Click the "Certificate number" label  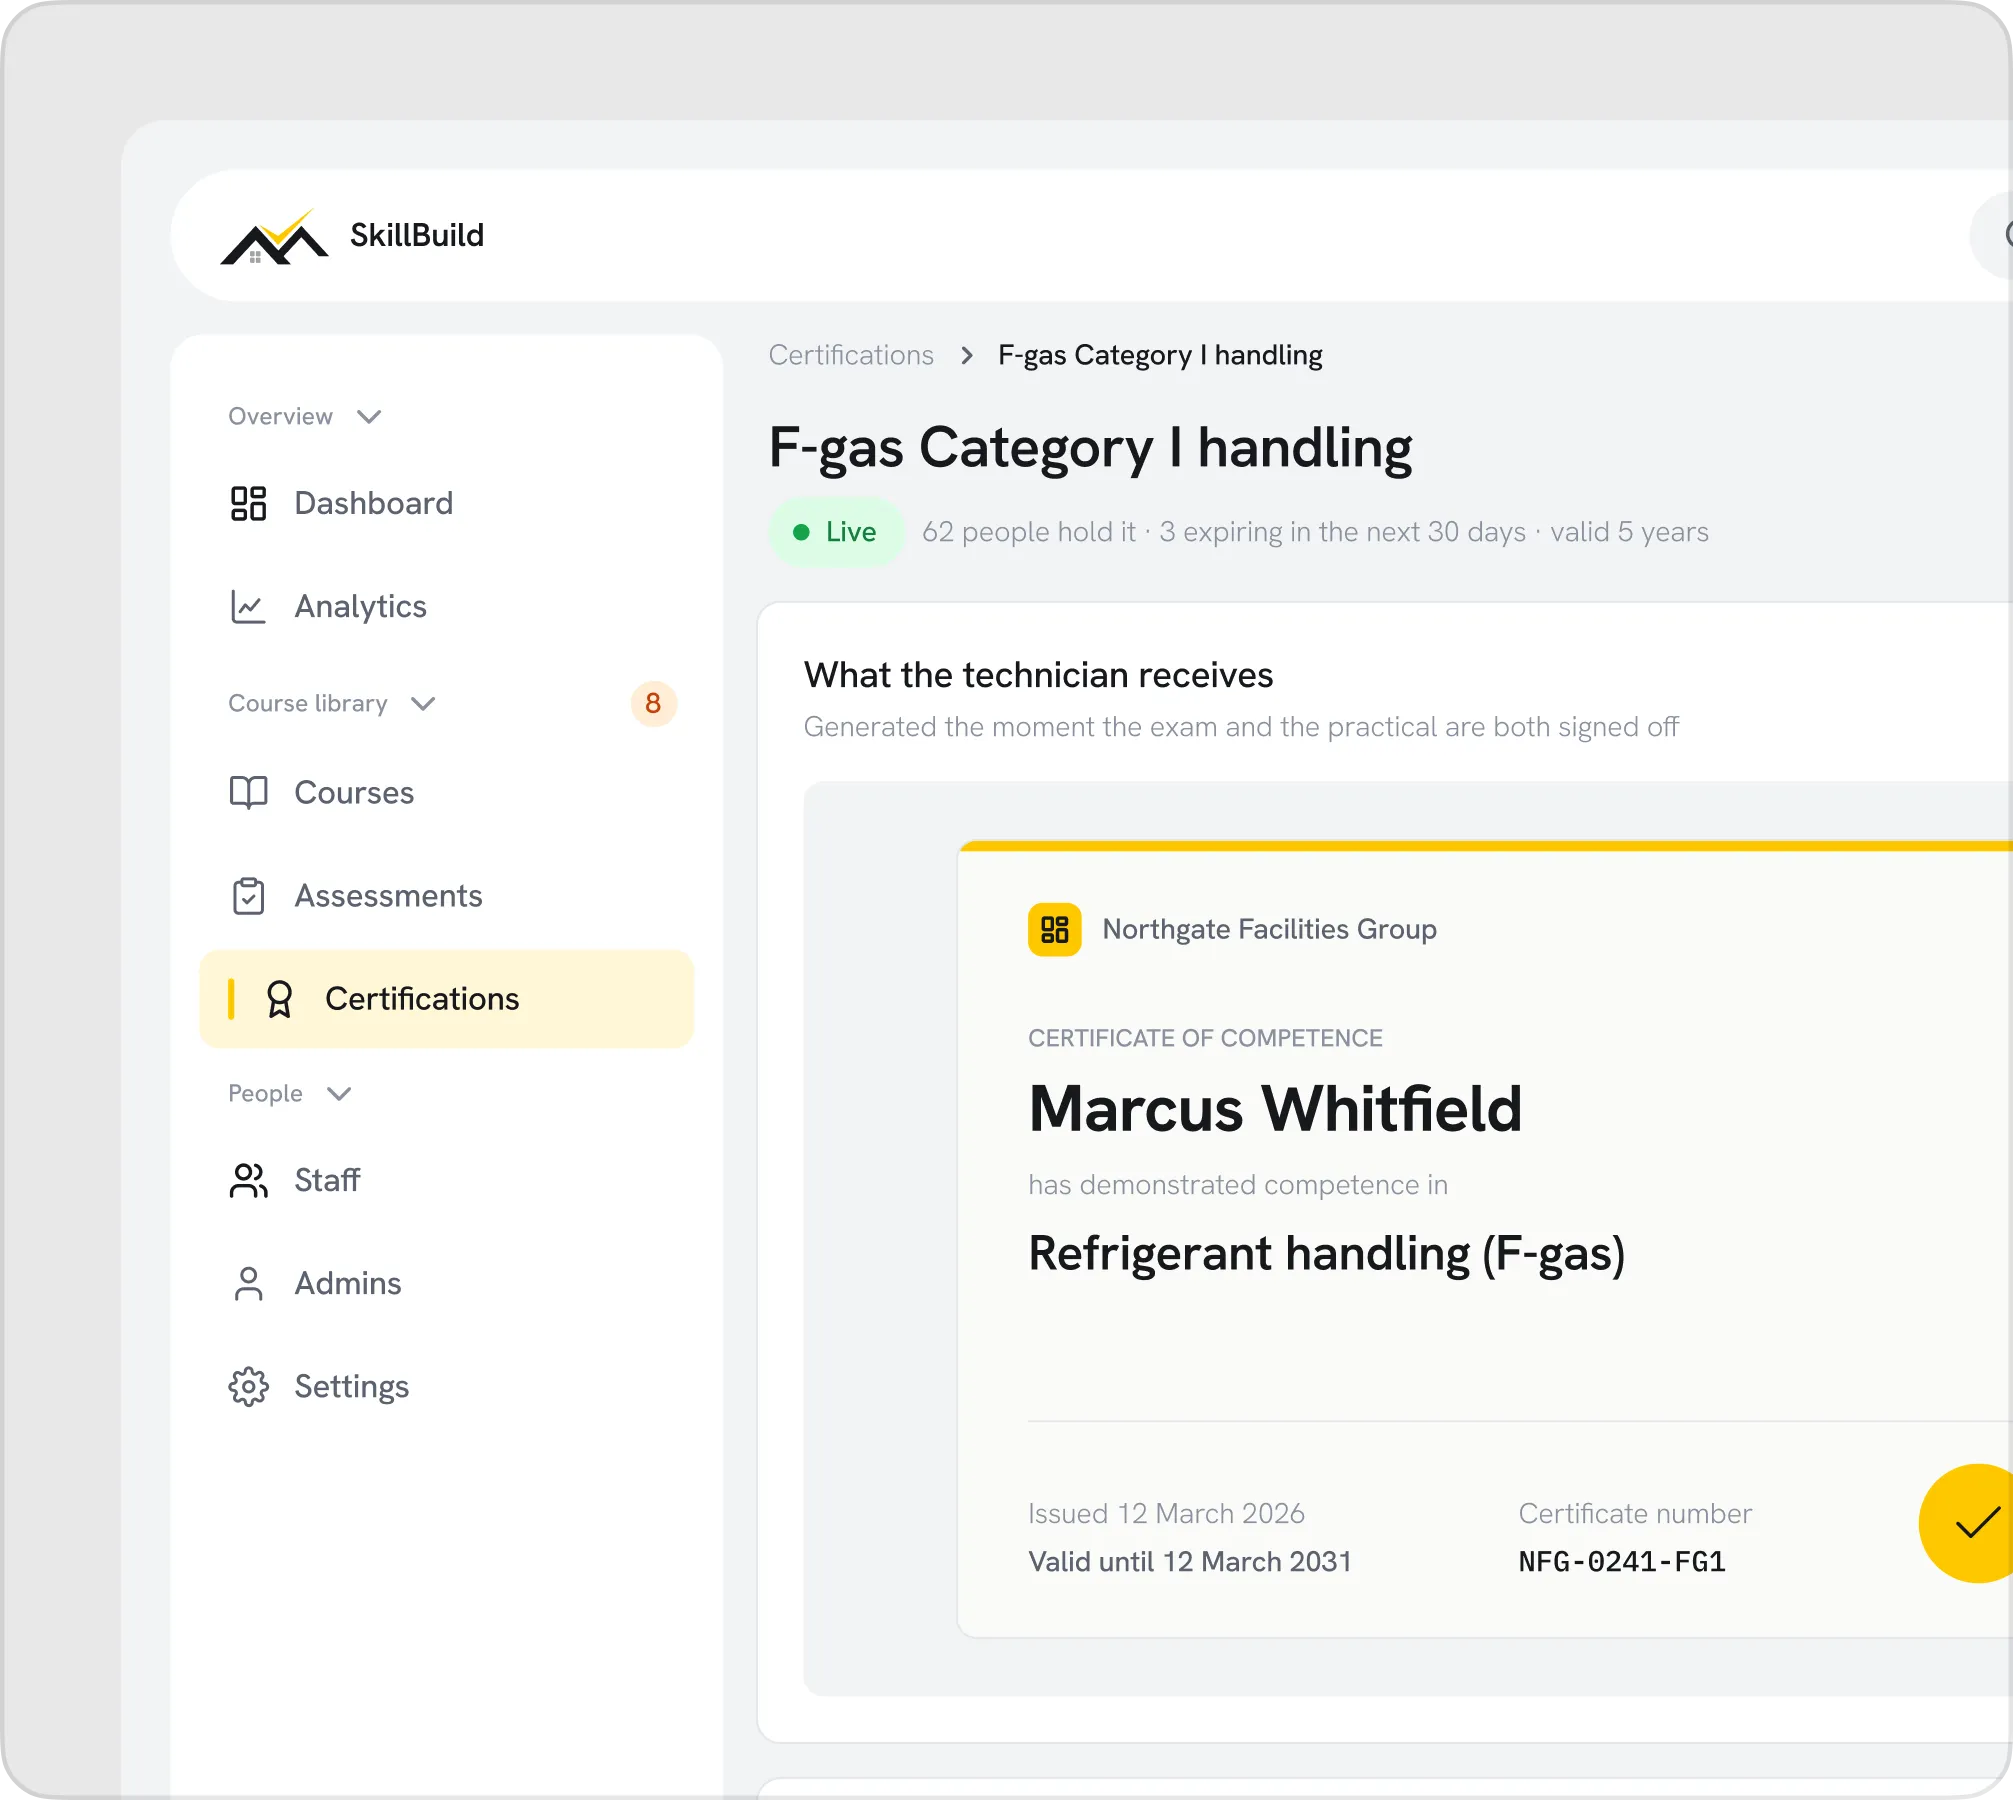[1635, 1514]
